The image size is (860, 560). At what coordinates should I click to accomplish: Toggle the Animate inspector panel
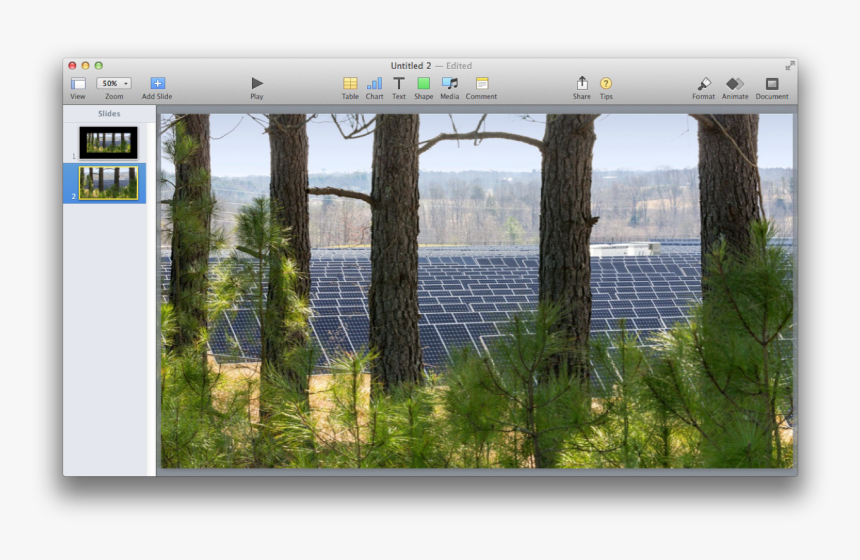point(735,84)
